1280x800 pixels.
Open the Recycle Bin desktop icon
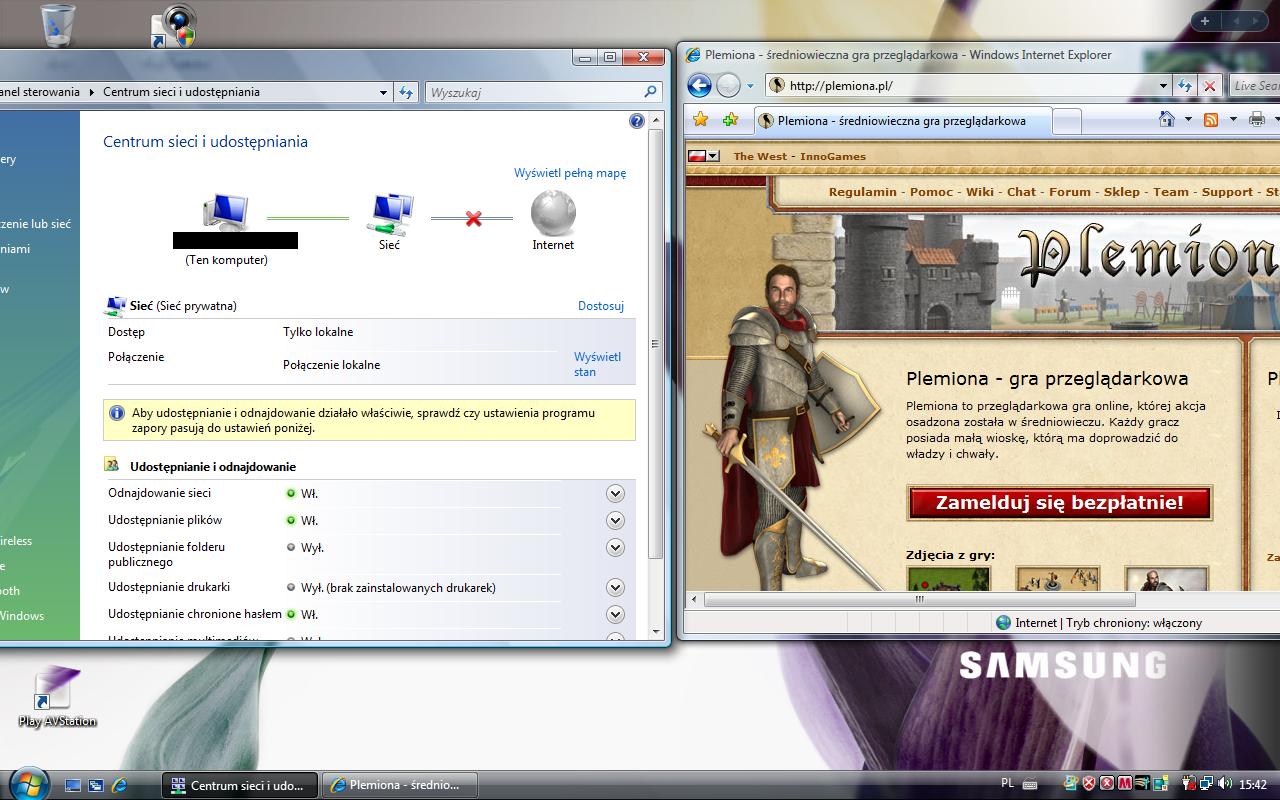pos(58,25)
